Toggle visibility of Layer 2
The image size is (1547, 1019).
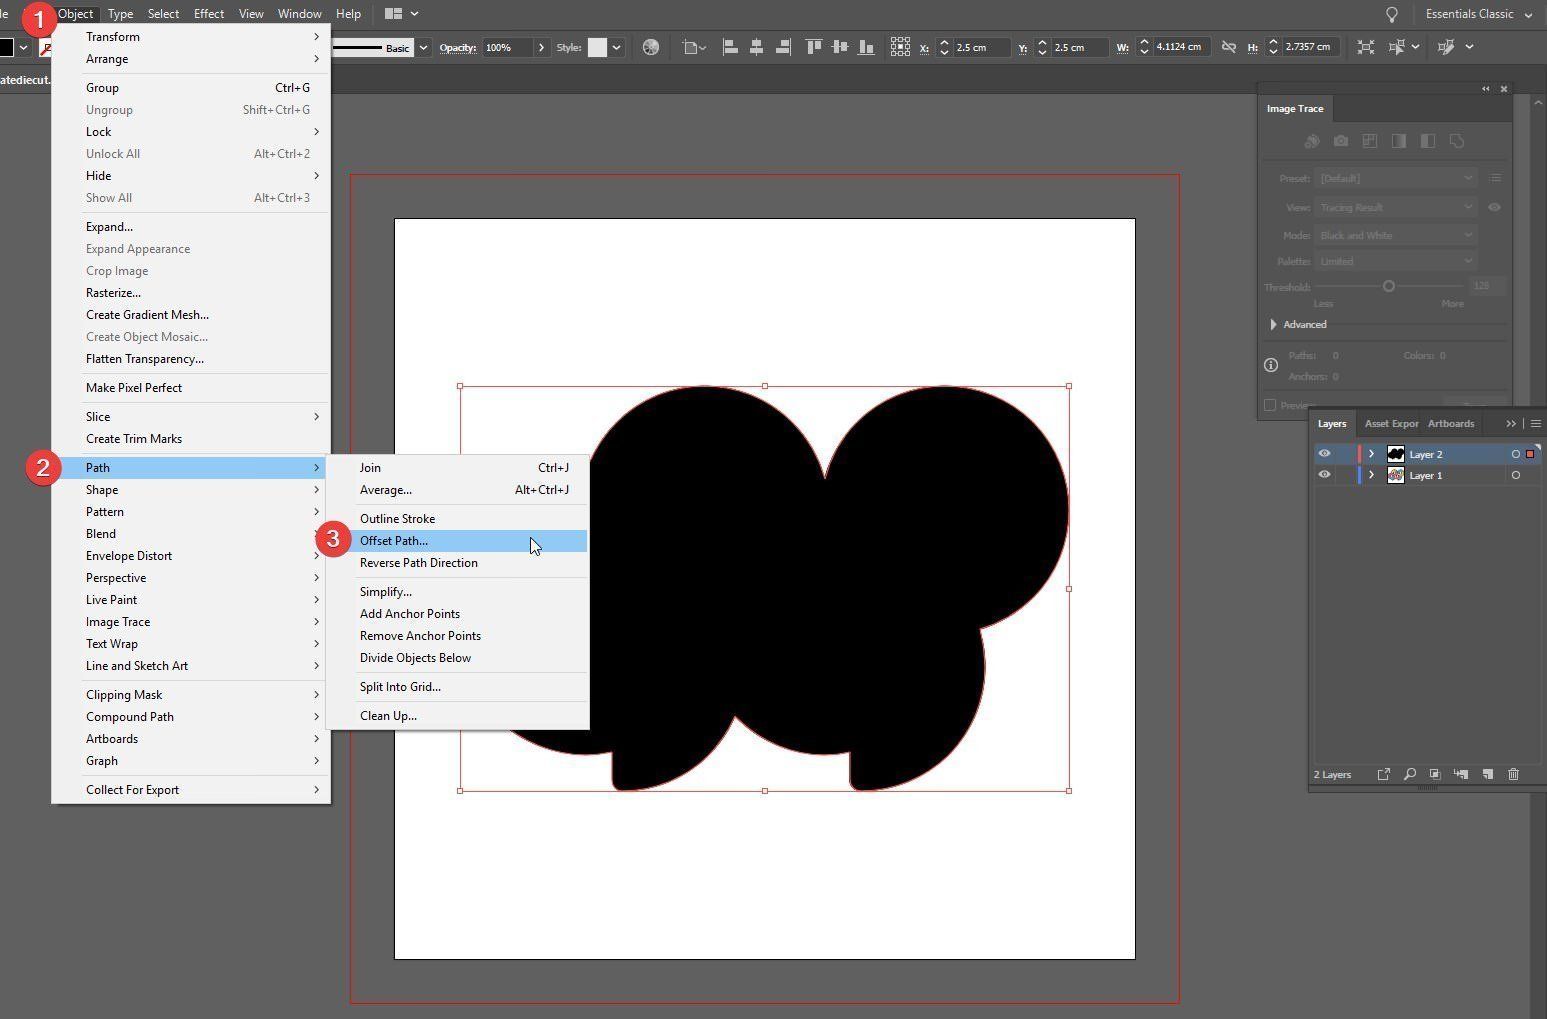tap(1324, 453)
